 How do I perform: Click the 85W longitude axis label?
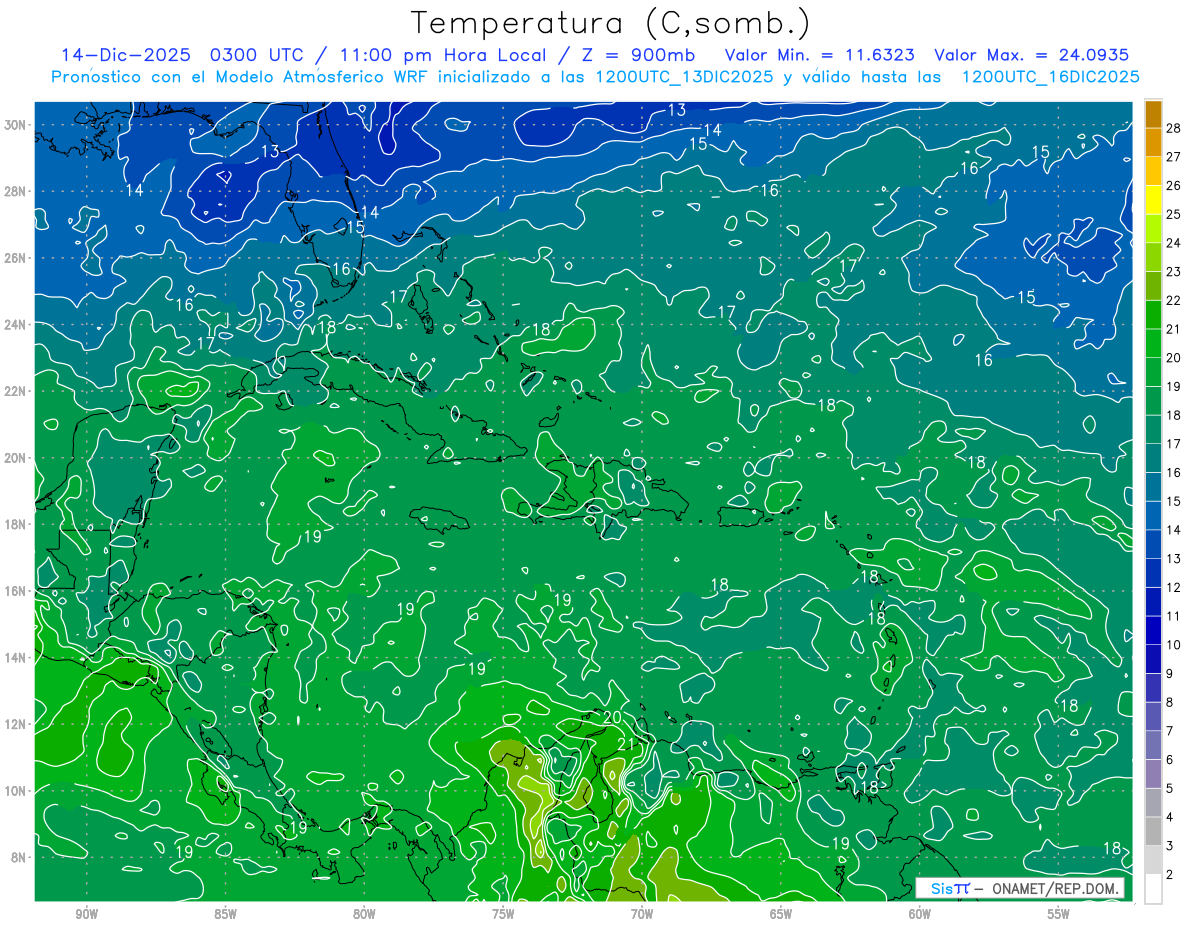click(225, 915)
